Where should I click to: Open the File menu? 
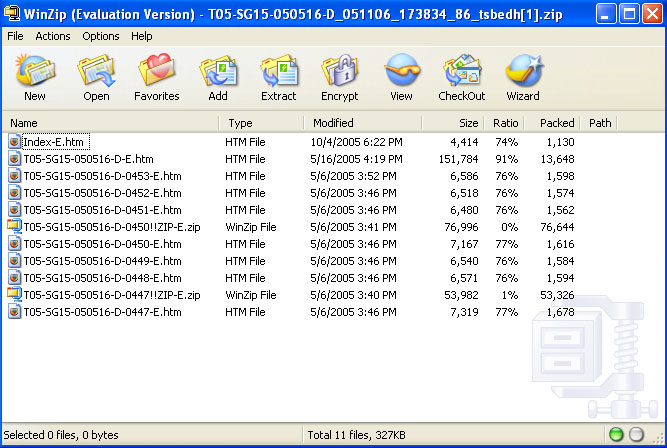[x=15, y=36]
